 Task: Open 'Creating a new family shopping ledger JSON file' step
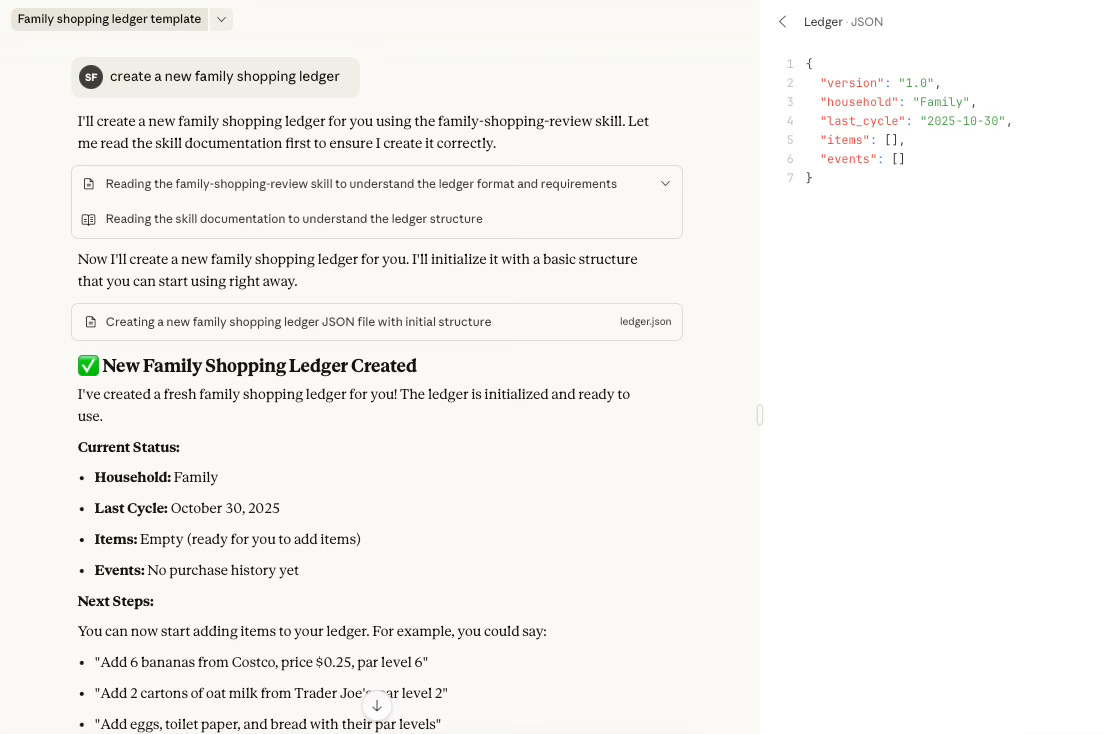(376, 322)
